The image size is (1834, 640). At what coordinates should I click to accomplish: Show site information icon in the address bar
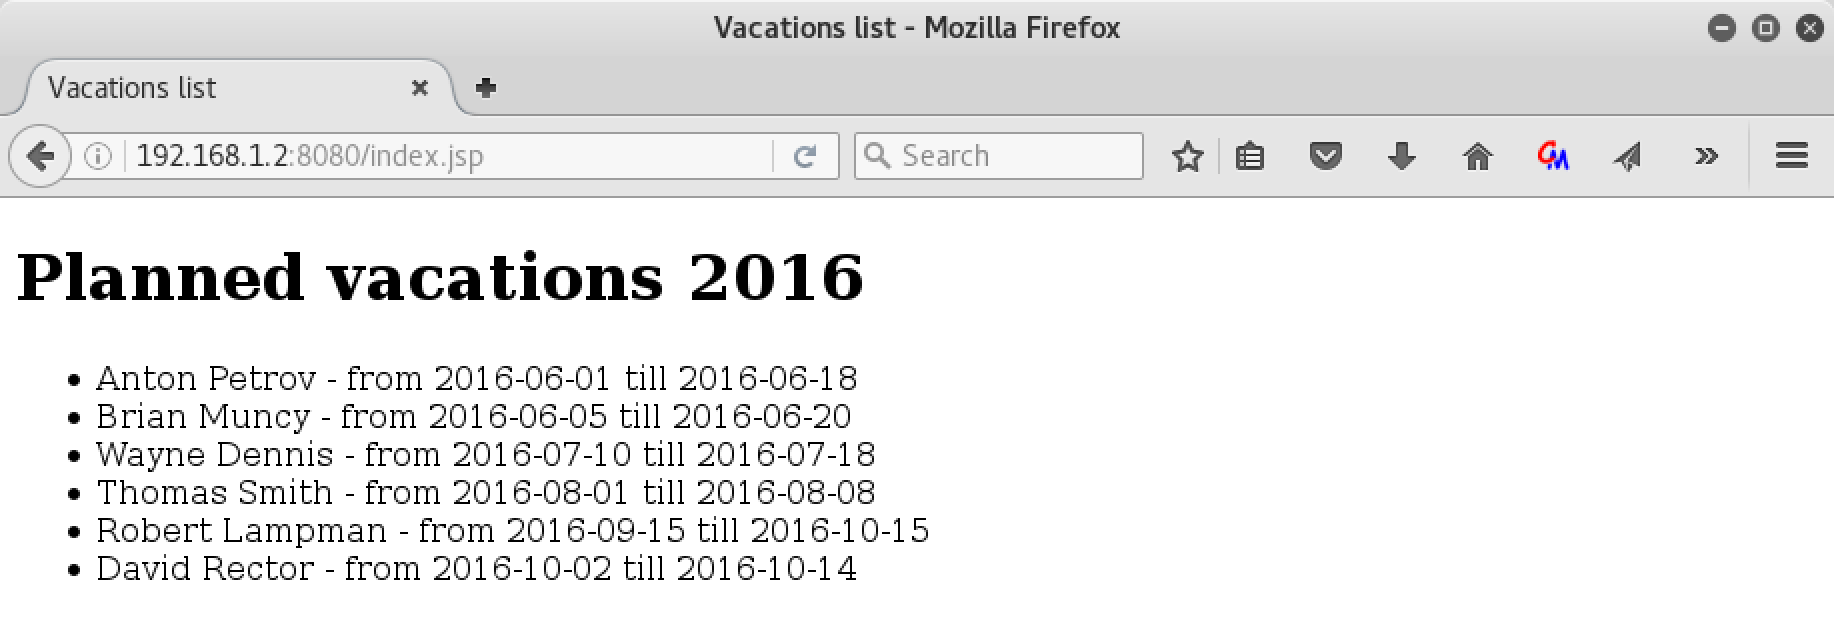pyautogui.click(x=98, y=156)
